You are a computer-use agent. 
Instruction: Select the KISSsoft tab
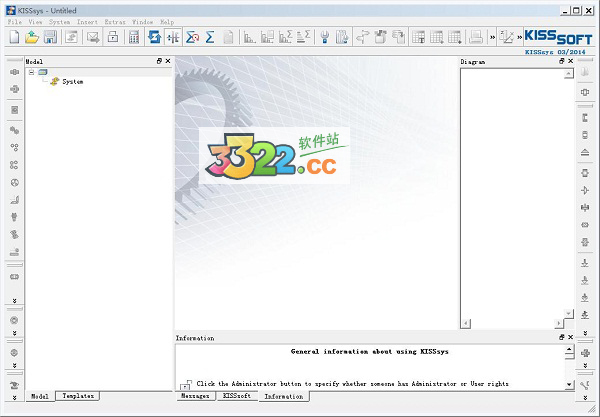[x=236, y=396]
